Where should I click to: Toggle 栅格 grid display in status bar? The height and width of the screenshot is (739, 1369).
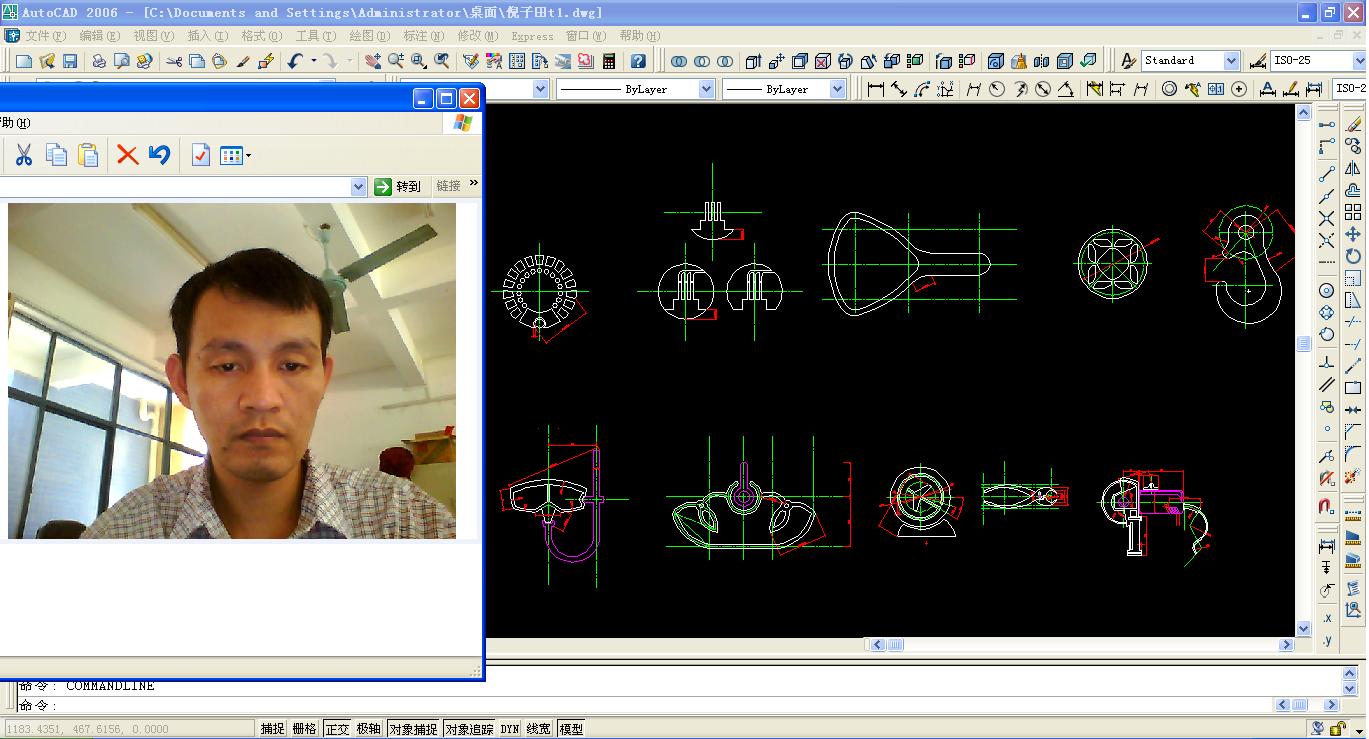click(304, 729)
